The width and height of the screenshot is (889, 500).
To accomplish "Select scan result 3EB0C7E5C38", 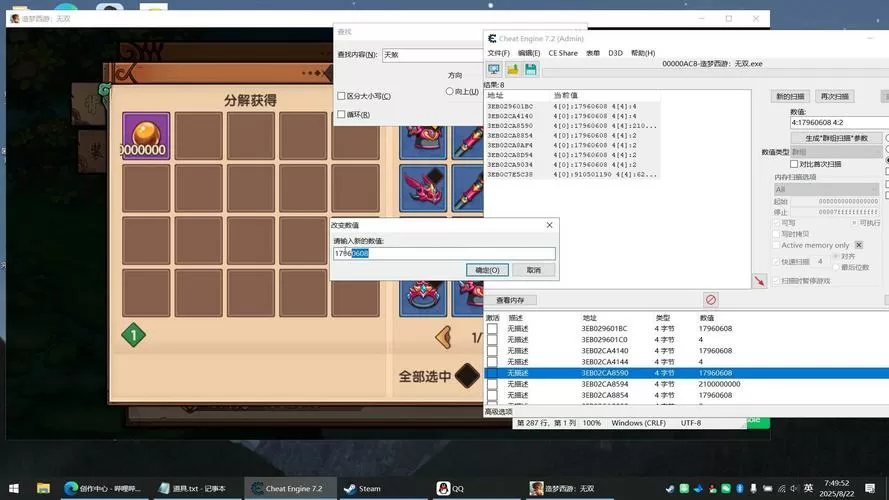I will pyautogui.click(x=573, y=174).
